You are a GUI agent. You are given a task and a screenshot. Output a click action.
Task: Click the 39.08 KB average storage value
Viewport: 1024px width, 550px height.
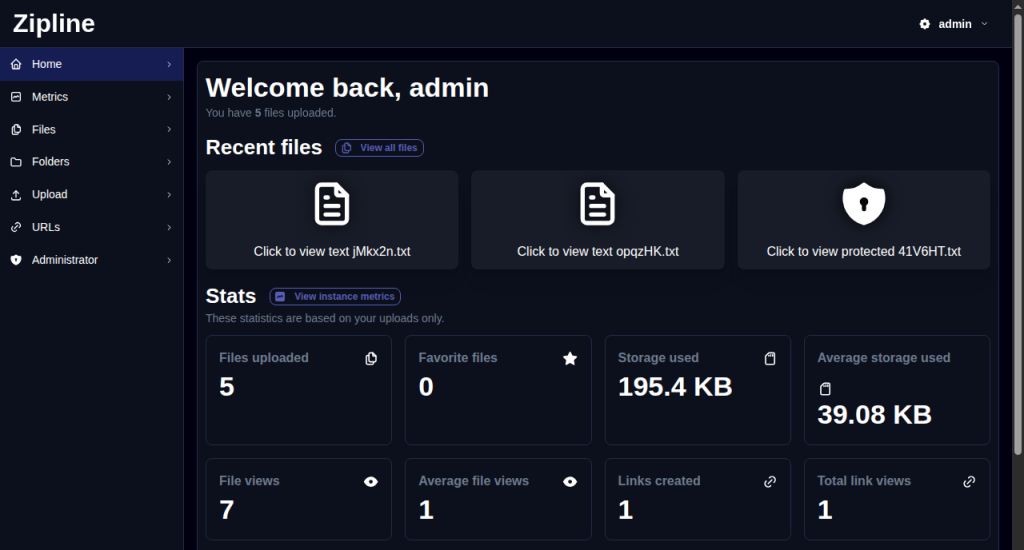pyautogui.click(x=874, y=415)
